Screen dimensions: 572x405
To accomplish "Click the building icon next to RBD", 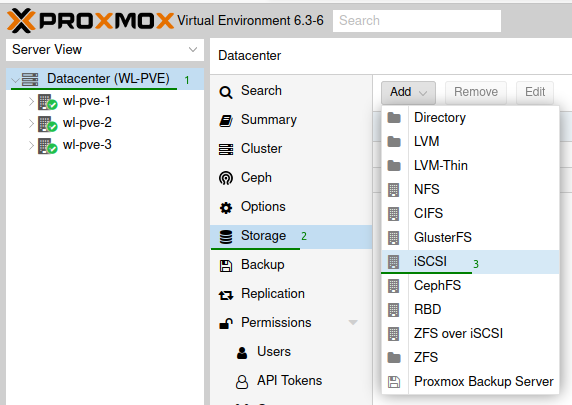I will [x=393, y=310].
